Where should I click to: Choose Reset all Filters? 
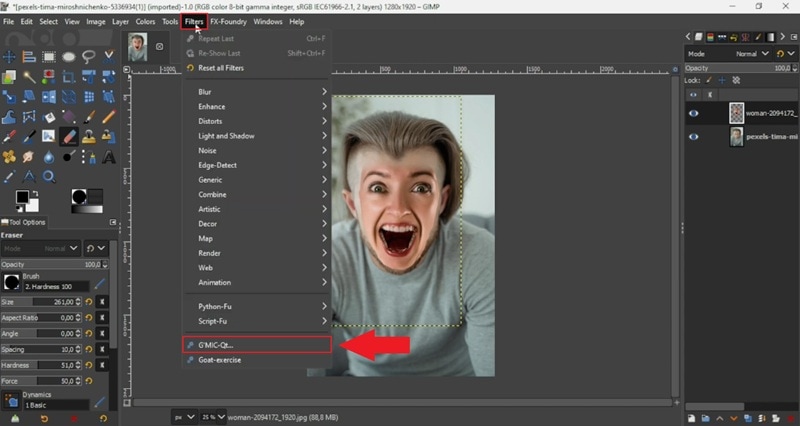pos(257,68)
